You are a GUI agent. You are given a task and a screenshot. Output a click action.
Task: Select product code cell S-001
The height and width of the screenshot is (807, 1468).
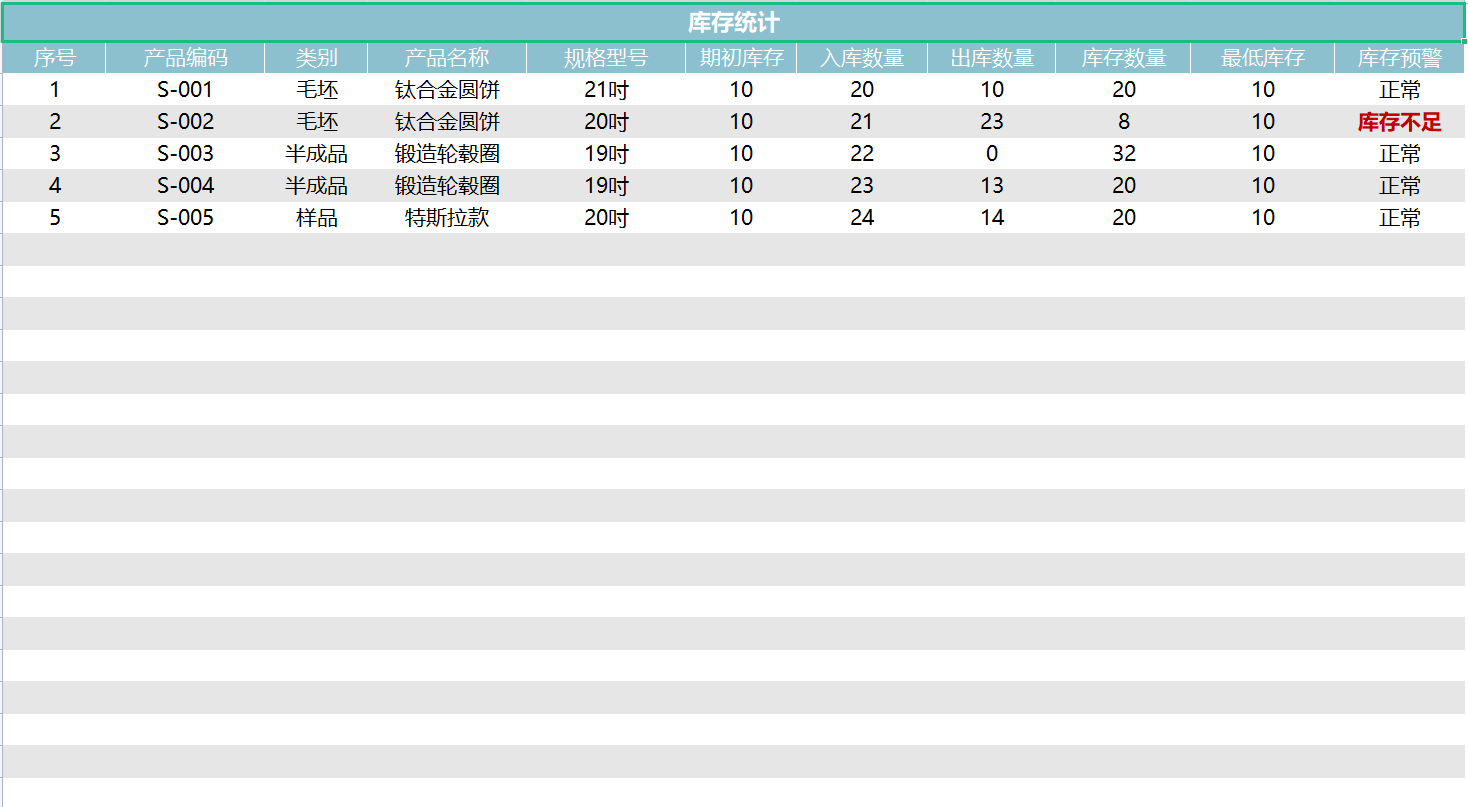[x=185, y=90]
